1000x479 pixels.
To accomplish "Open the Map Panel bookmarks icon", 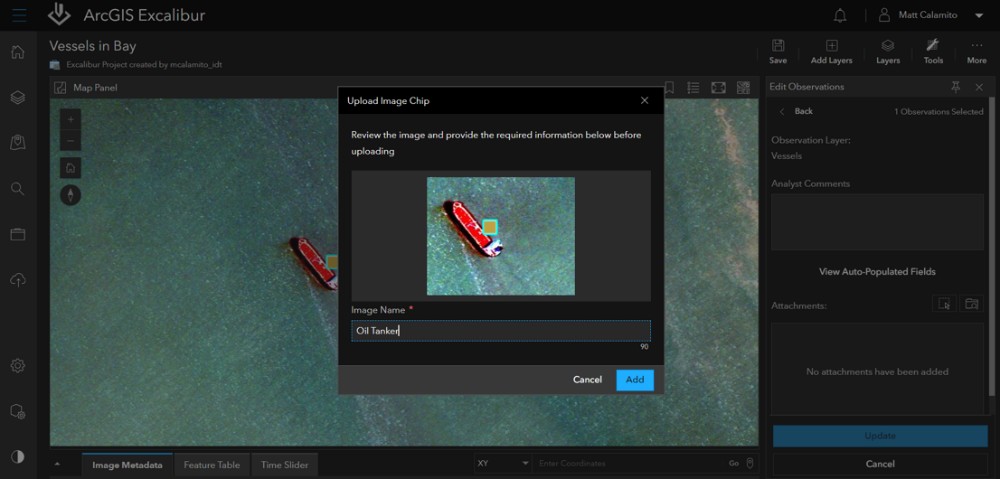I will (x=669, y=87).
